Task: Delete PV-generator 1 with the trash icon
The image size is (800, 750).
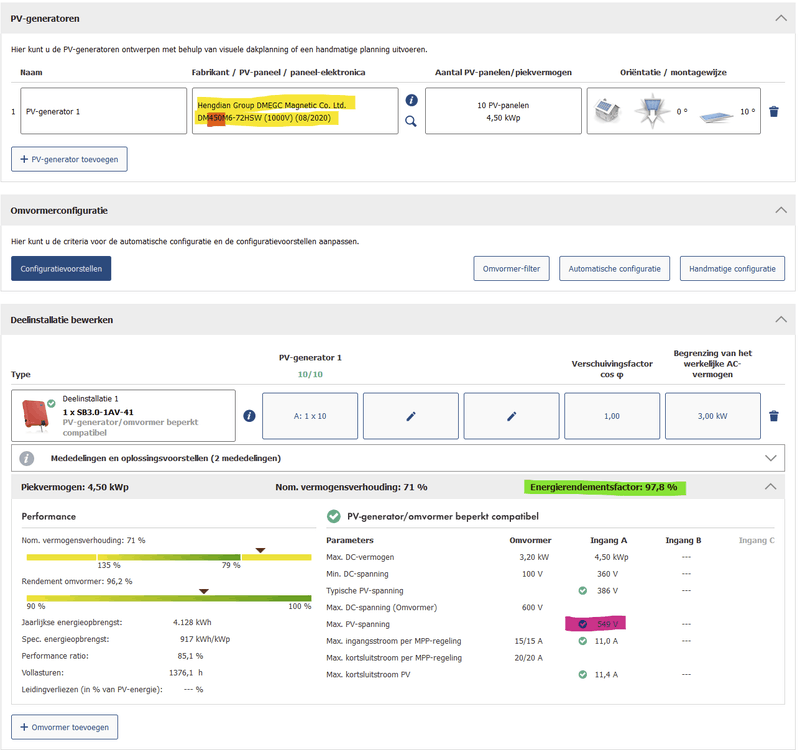Action: 774,111
